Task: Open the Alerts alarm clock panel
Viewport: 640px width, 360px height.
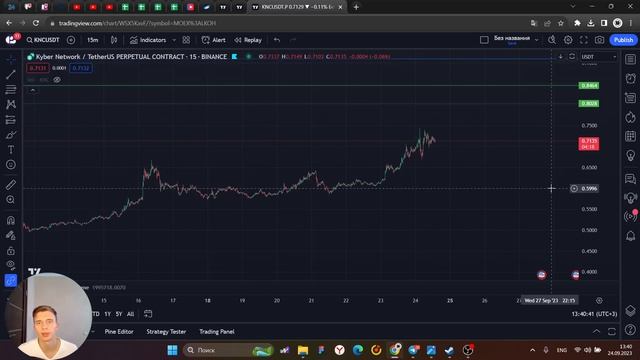Action: [x=631, y=78]
